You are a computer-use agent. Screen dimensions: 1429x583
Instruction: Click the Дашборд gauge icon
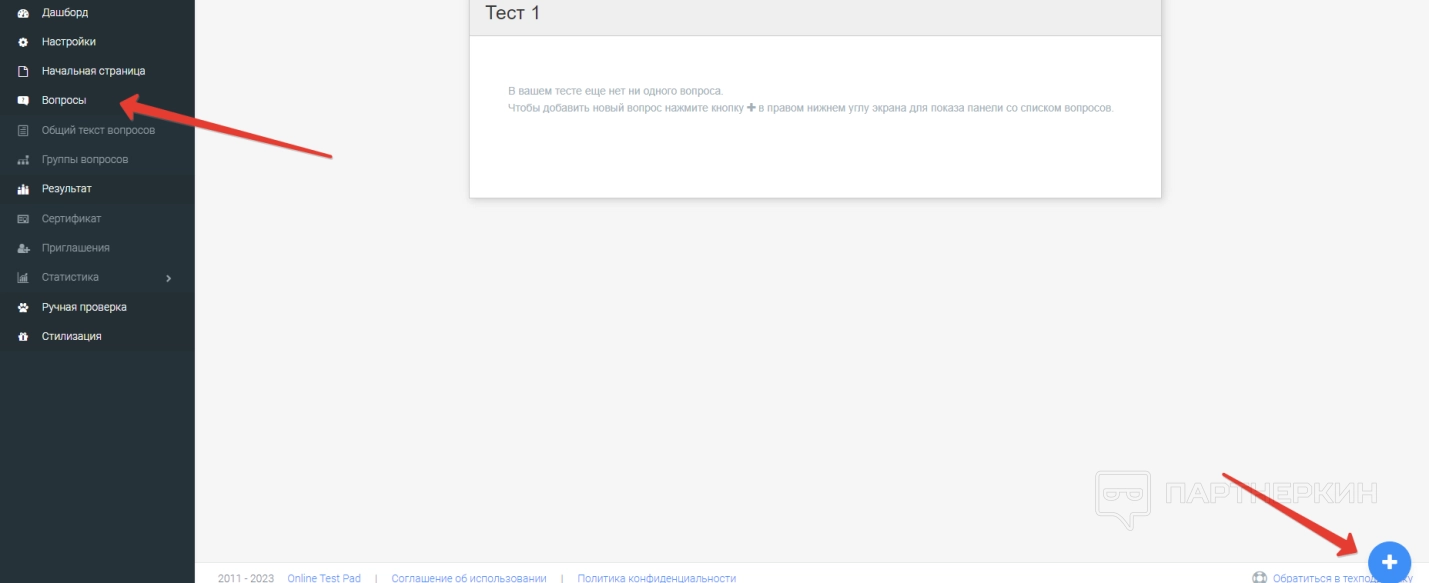(23, 13)
